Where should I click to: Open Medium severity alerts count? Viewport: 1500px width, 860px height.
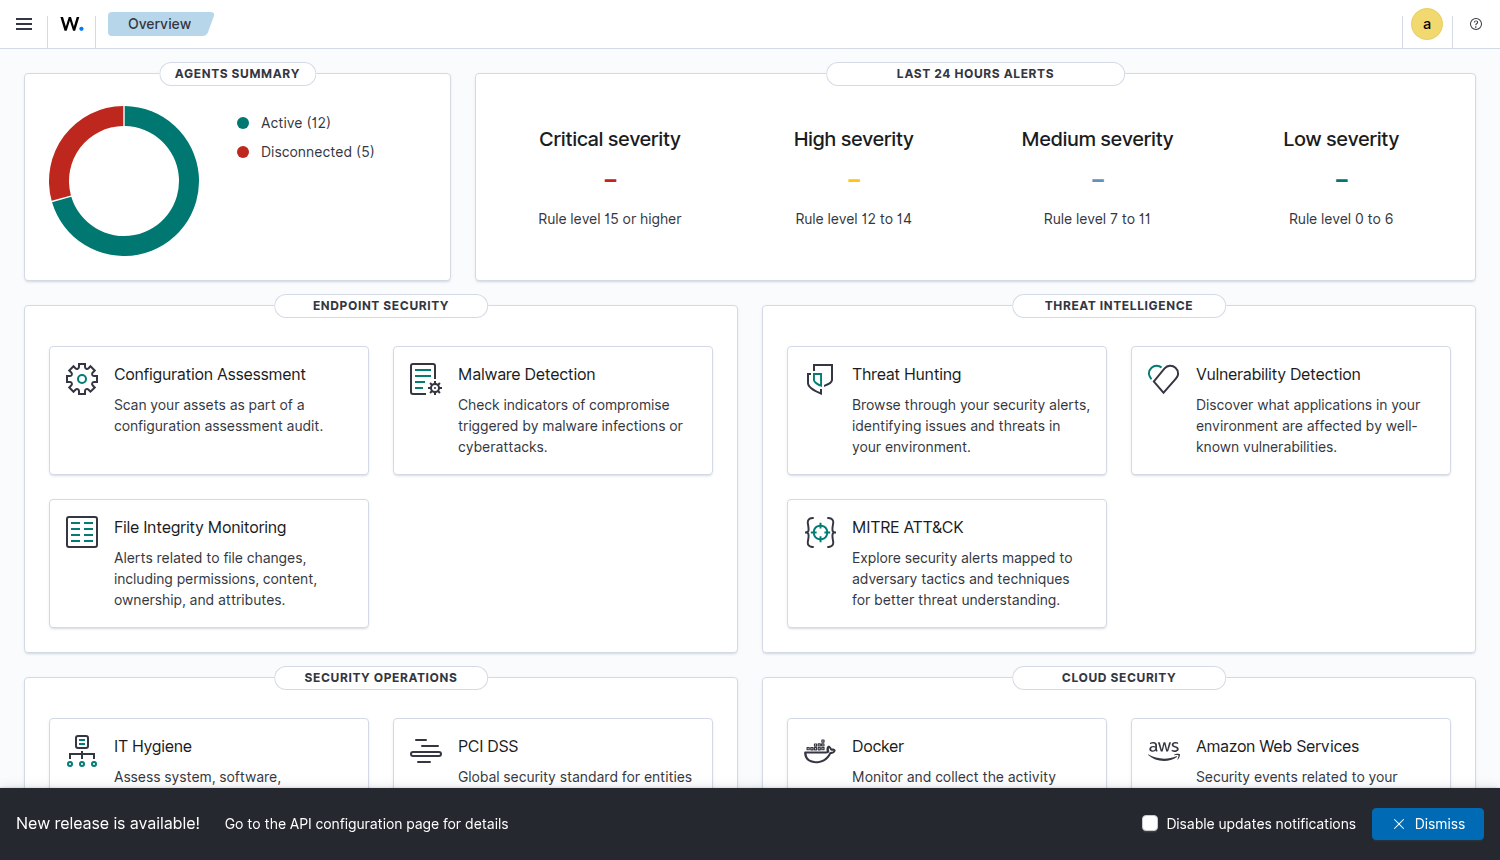(x=1098, y=181)
